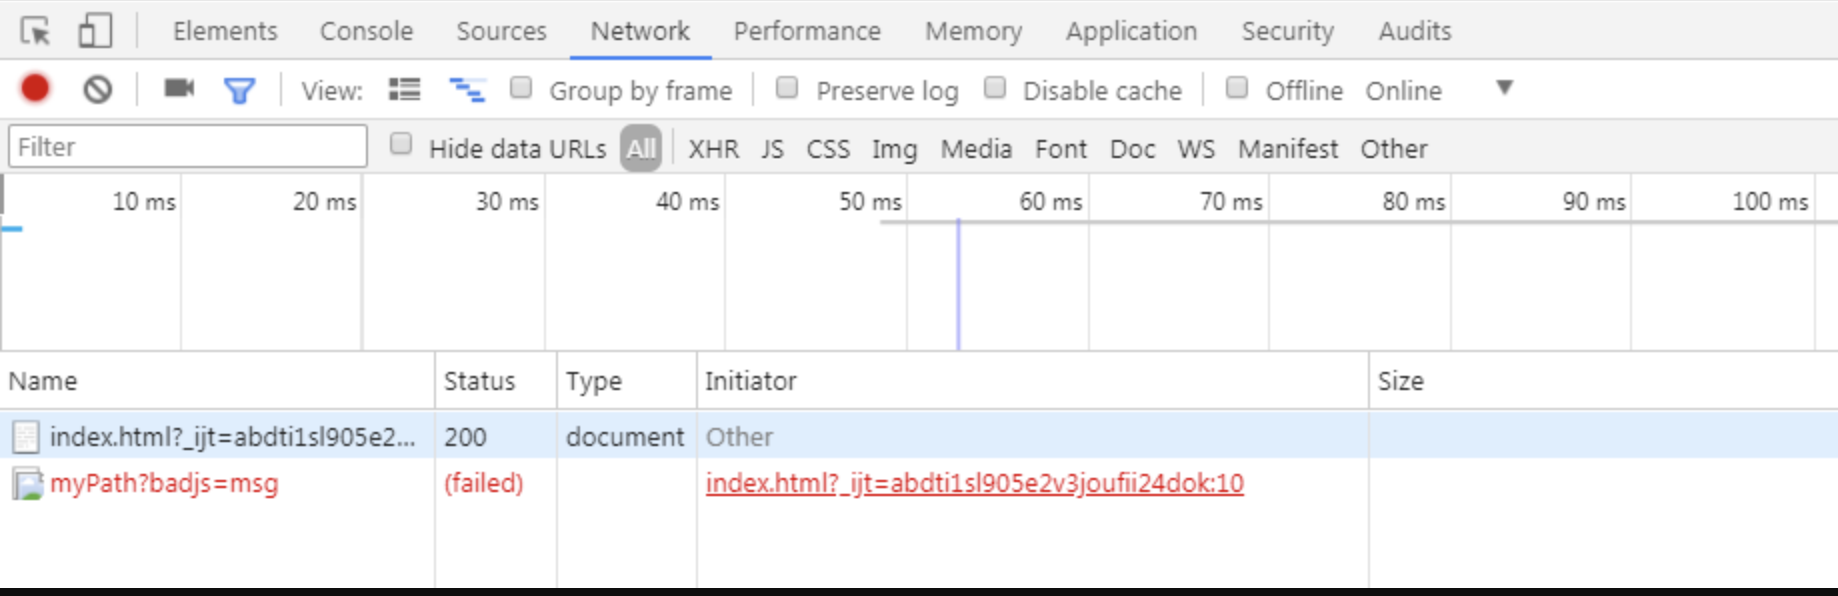Click the capture screenshots camera icon
Screen dimensions: 1838x596
(x=179, y=89)
